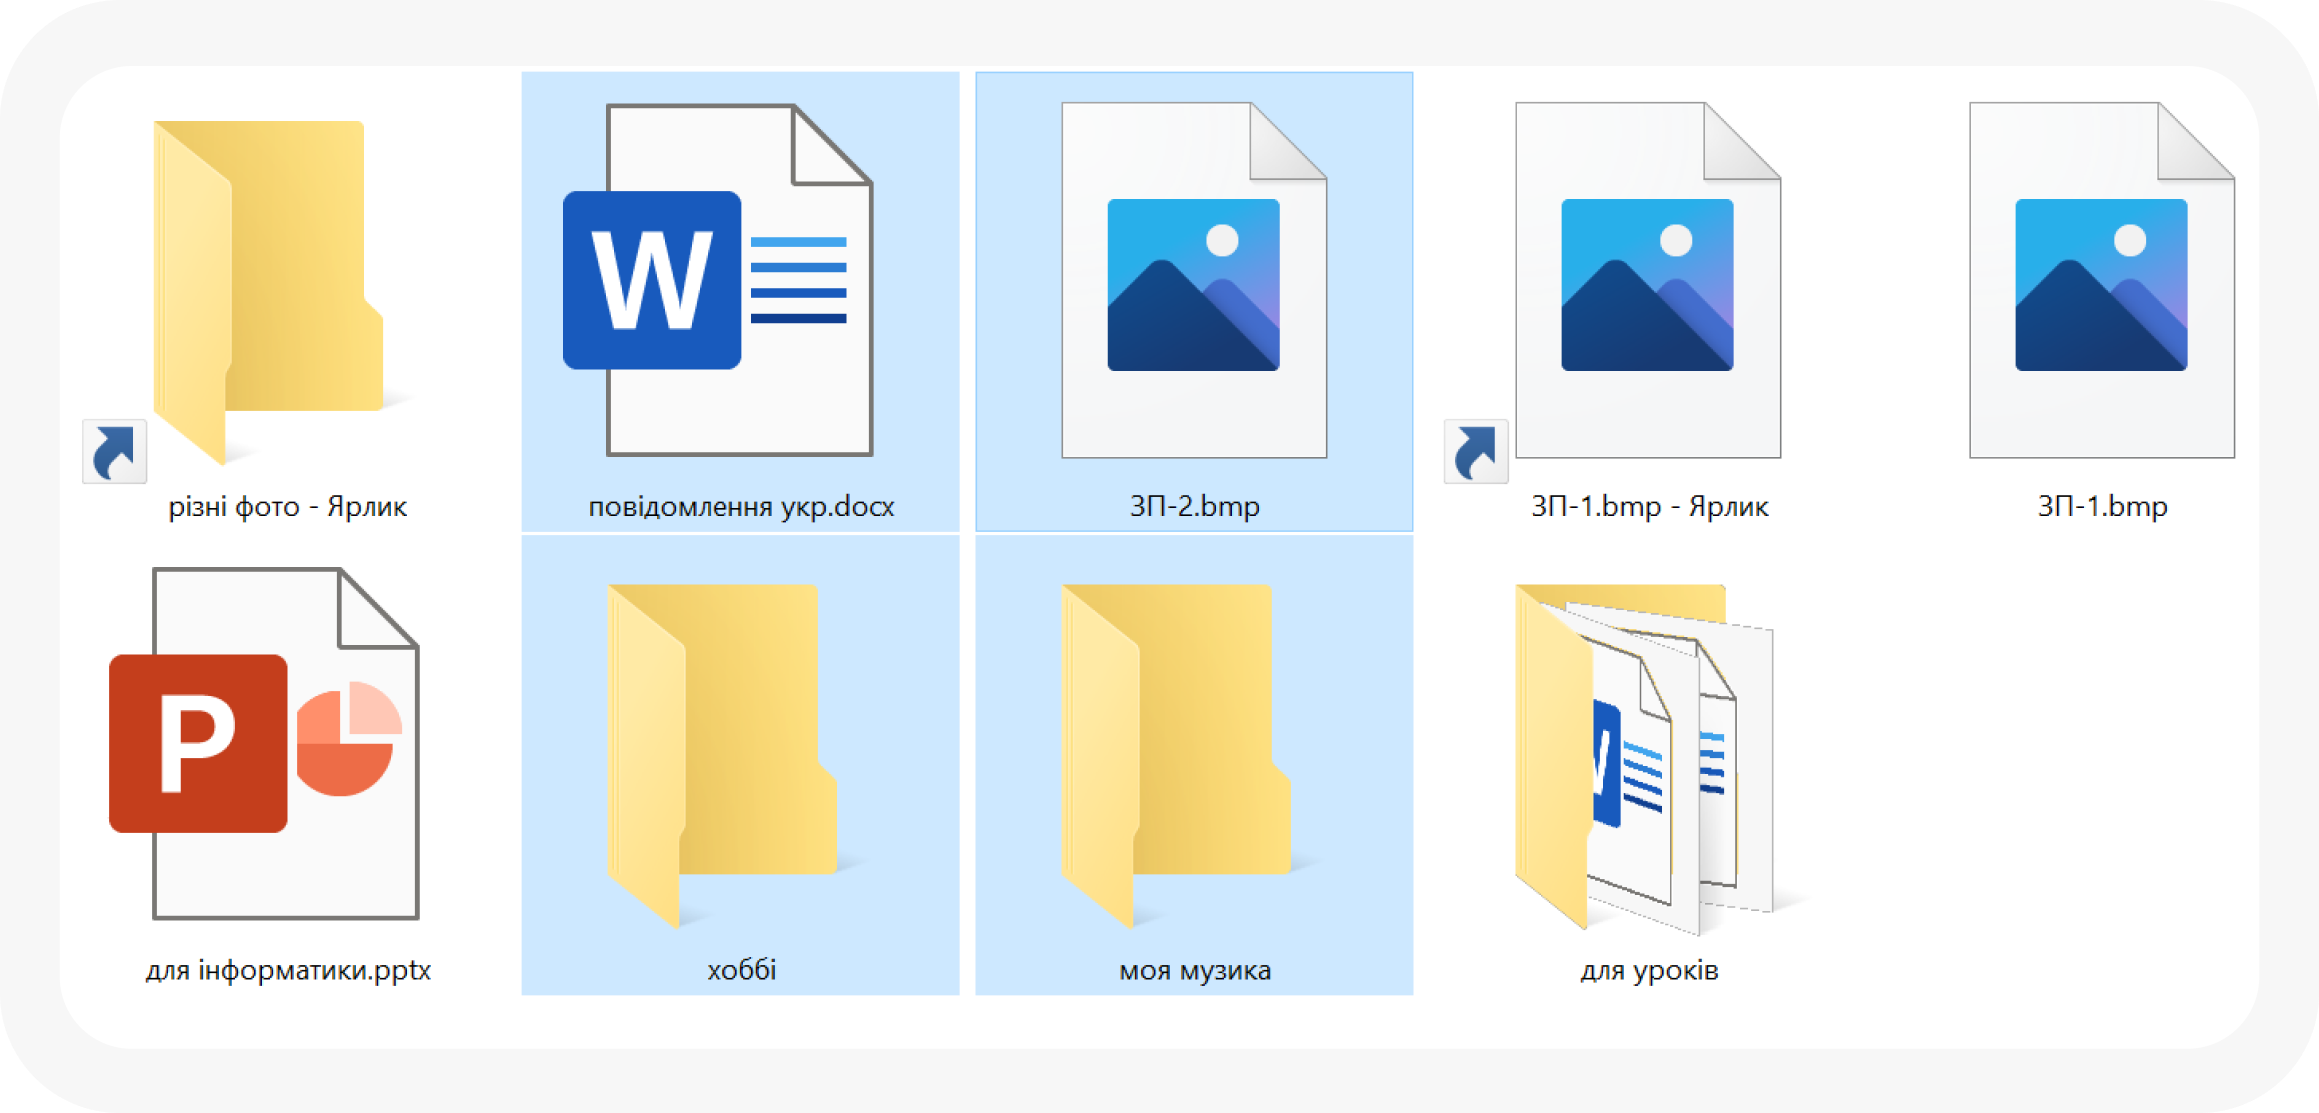2319x1113 pixels.
Task: Click shortcut arrow overlay on ЗП-1.bmp shortcut
Action: click(1476, 452)
